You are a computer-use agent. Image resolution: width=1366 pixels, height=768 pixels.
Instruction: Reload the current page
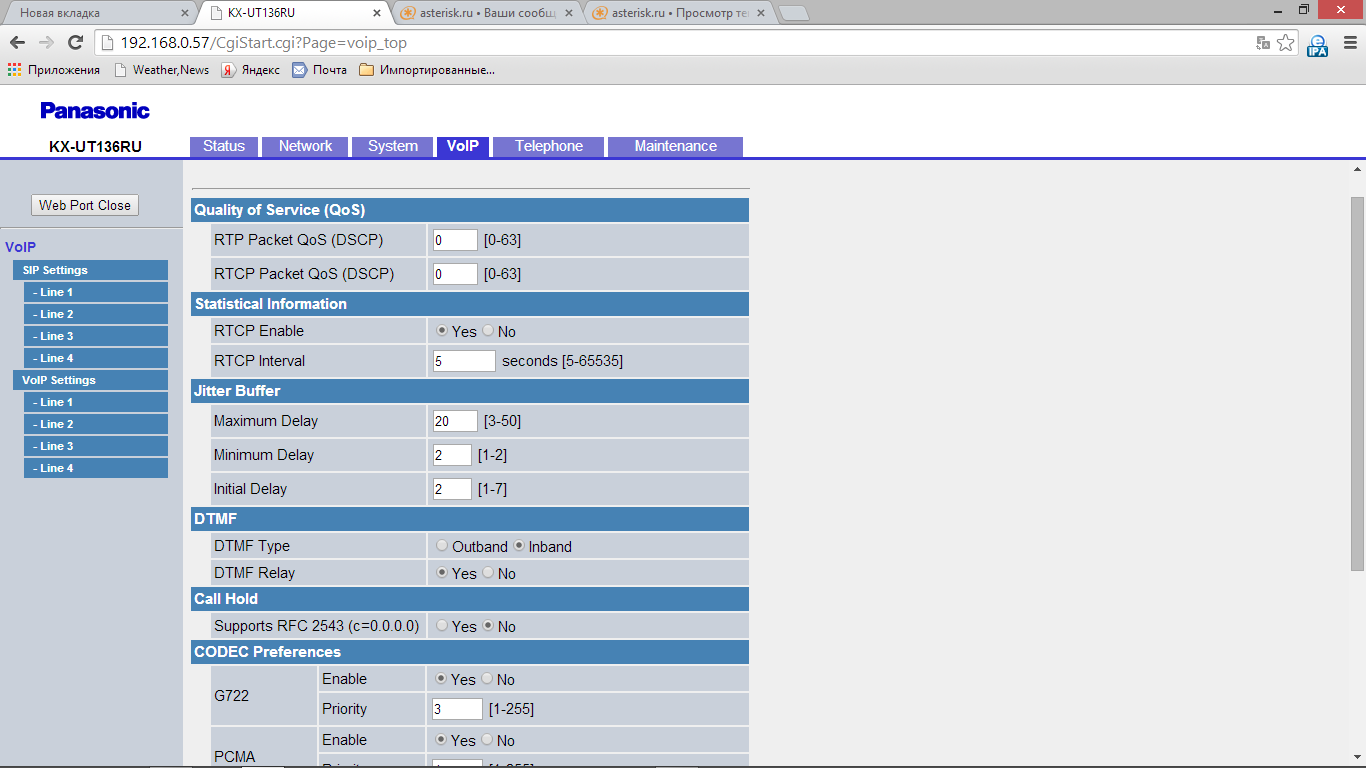(x=75, y=43)
